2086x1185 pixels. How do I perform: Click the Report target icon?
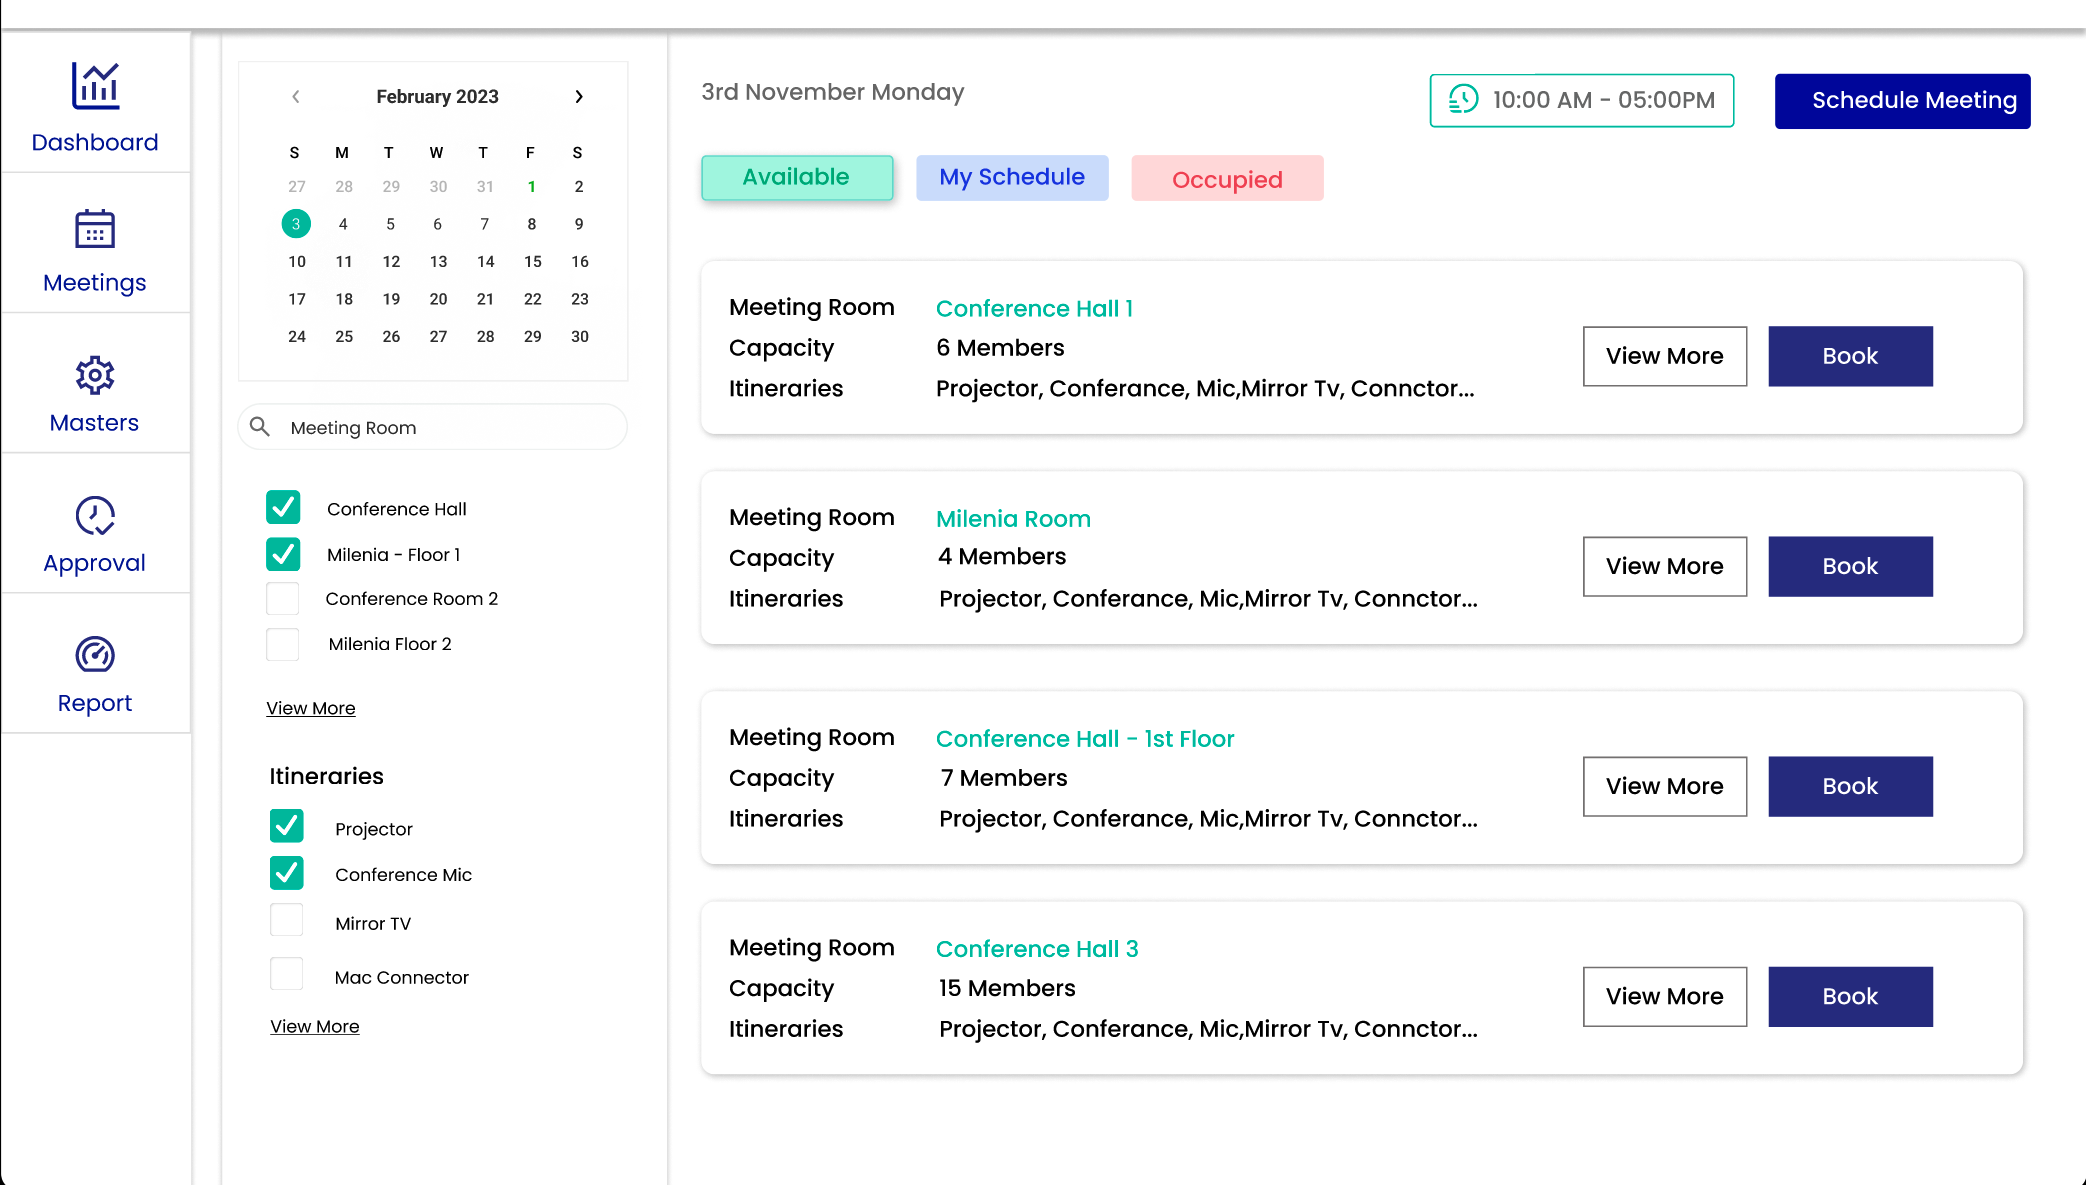click(93, 655)
